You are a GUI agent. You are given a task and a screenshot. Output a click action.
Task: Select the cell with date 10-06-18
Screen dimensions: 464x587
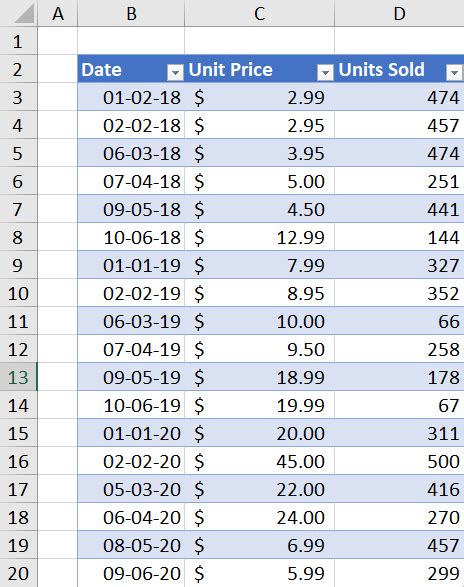click(x=131, y=237)
